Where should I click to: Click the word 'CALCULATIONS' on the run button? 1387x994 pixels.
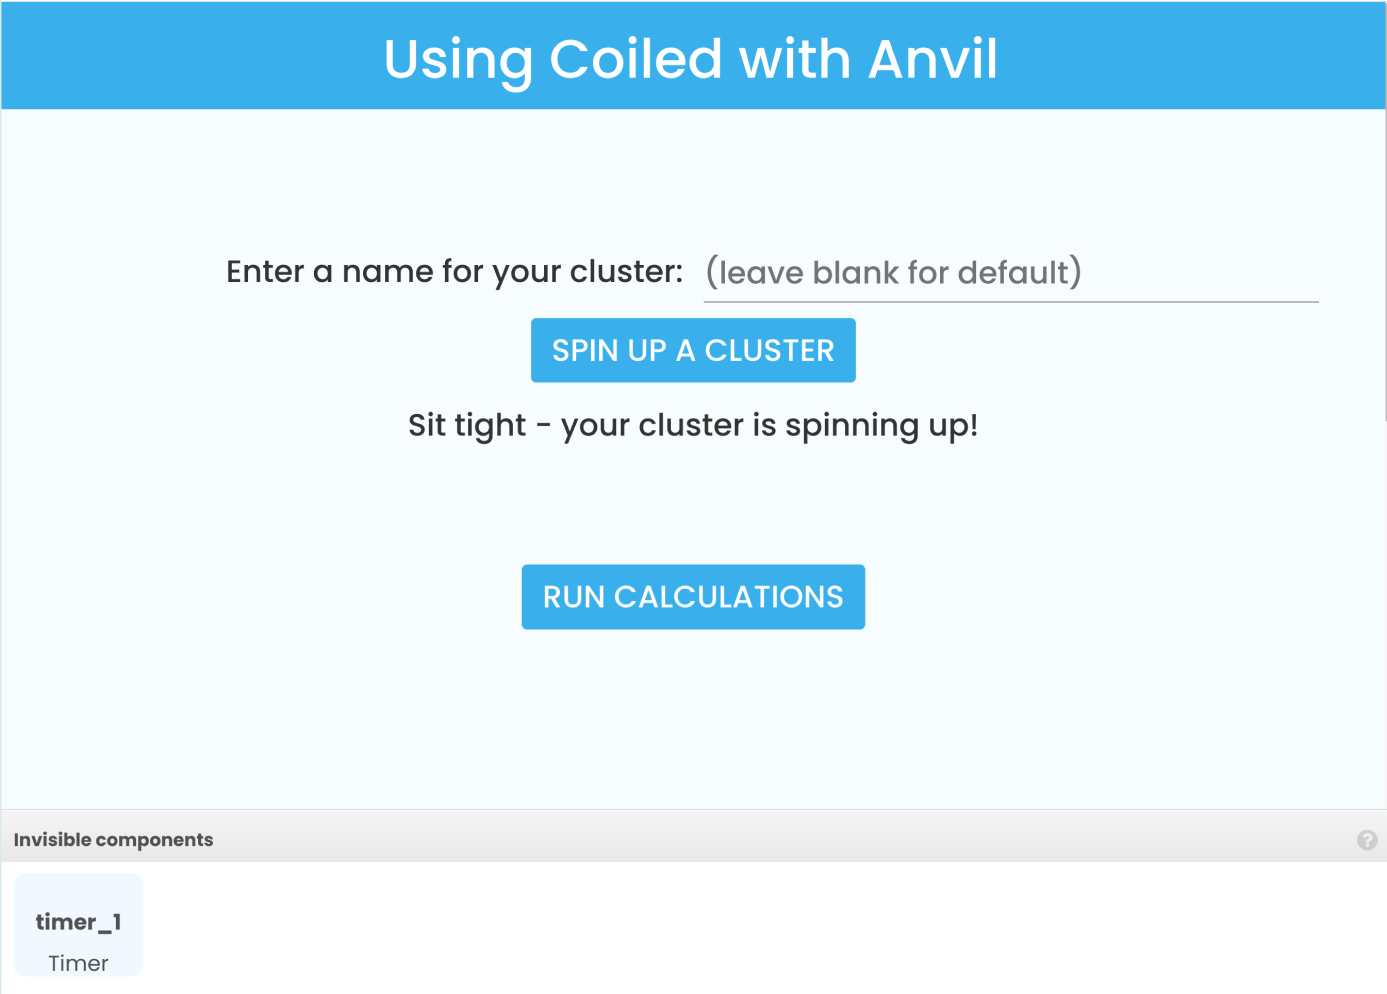click(x=728, y=597)
